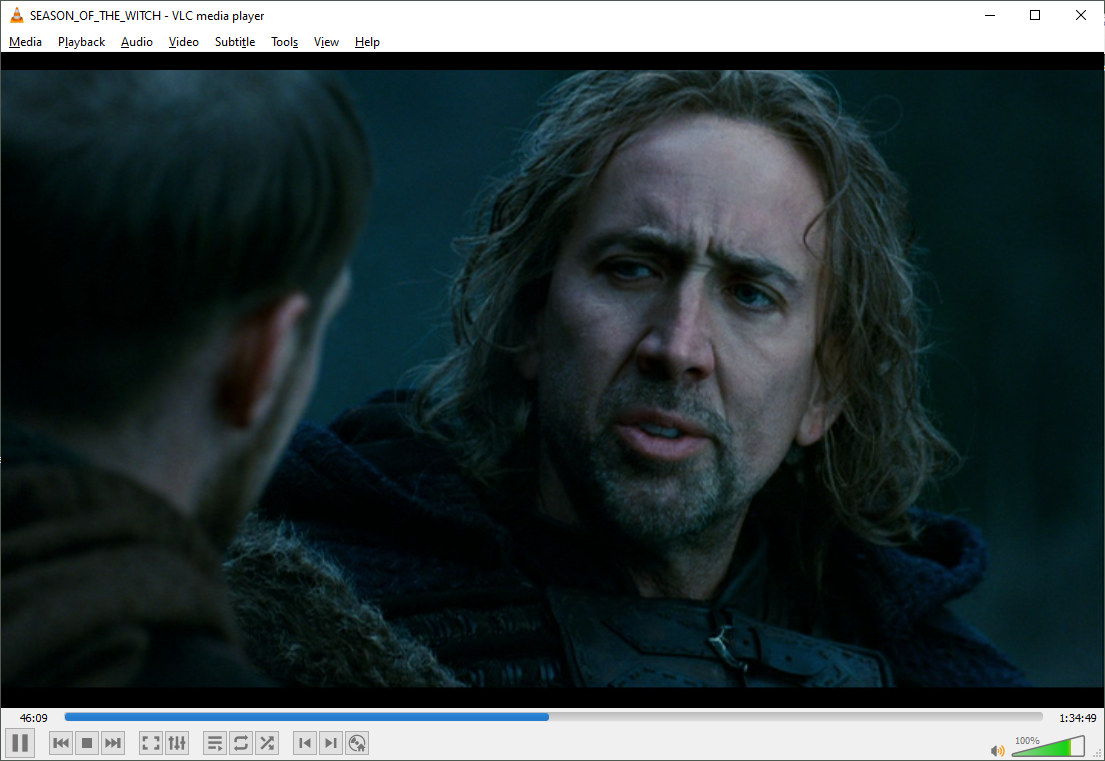The height and width of the screenshot is (761, 1105).
Task: Open the Subtitle menu
Action: (x=235, y=42)
